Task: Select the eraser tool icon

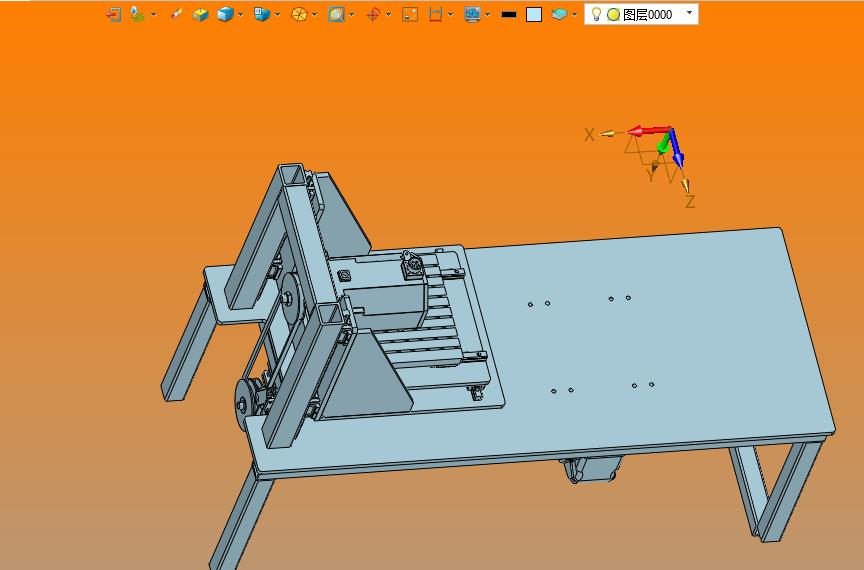Action: click(176, 14)
